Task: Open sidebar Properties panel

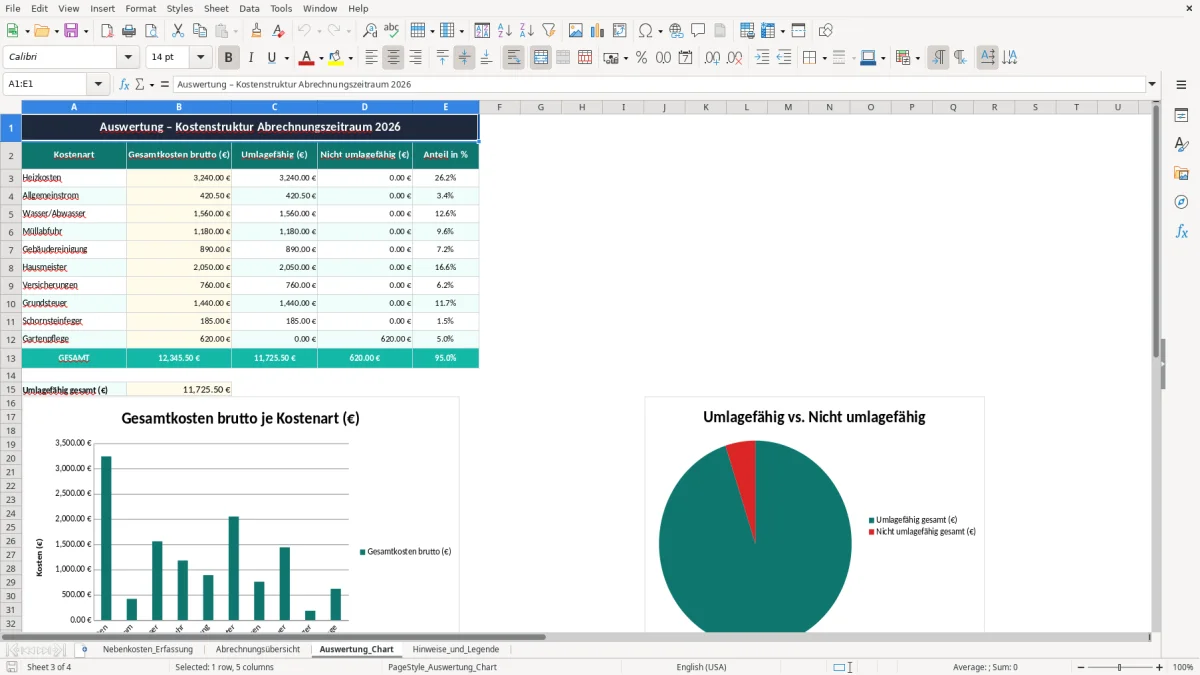Action: click(x=1181, y=115)
